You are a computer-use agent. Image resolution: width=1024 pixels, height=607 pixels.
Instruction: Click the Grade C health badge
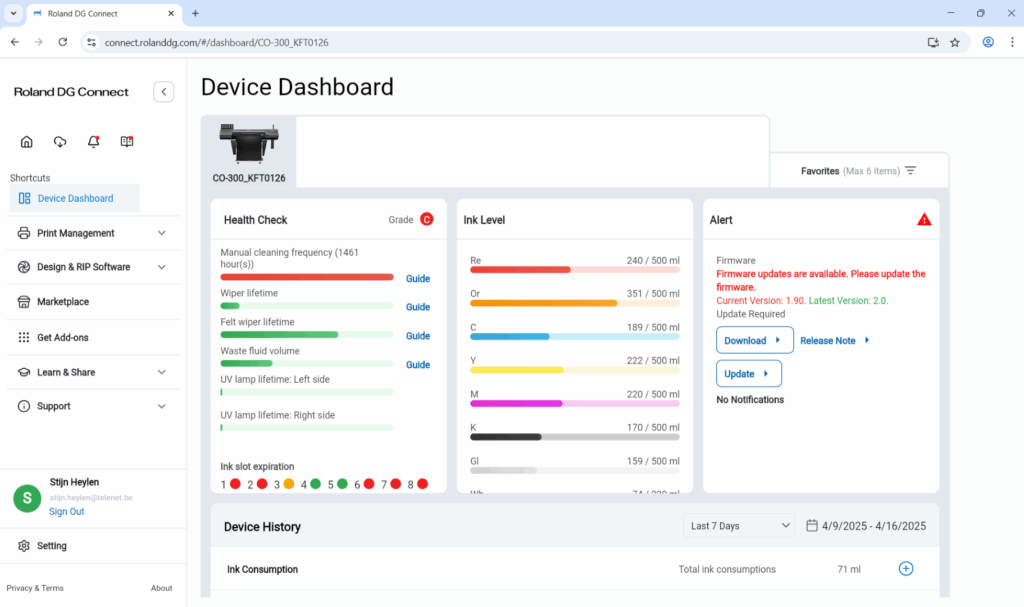pos(426,219)
